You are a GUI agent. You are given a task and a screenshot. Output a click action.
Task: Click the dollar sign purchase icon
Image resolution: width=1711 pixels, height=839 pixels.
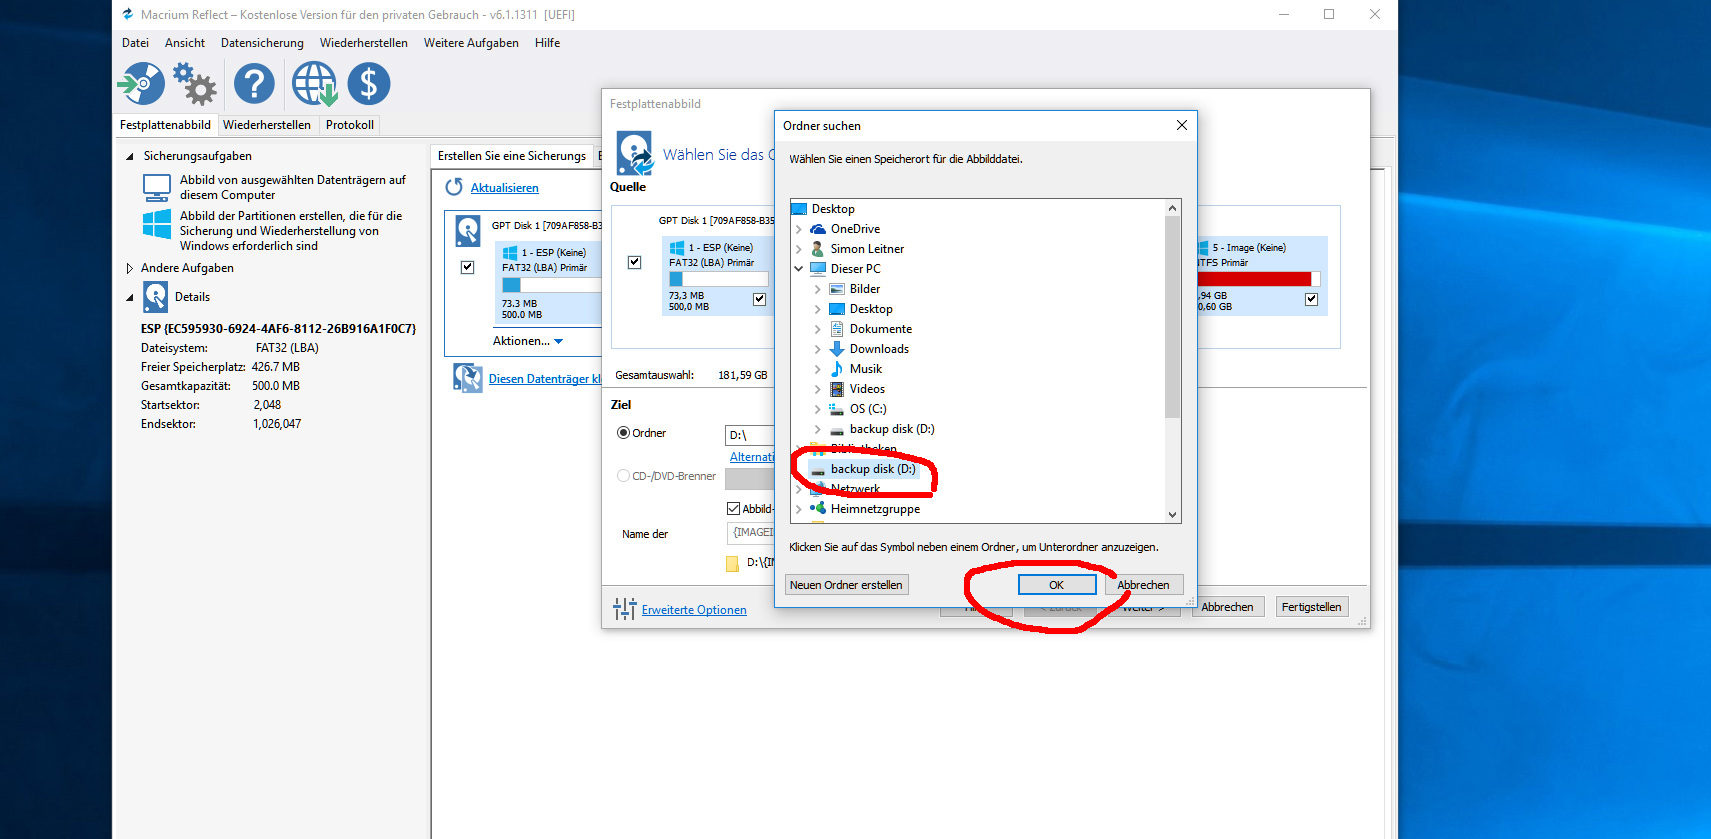tap(369, 84)
